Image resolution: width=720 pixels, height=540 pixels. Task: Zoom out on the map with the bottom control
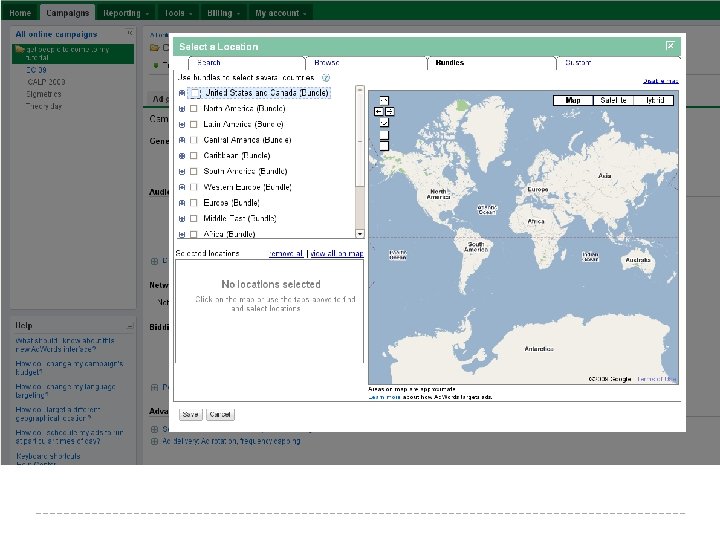[384, 146]
